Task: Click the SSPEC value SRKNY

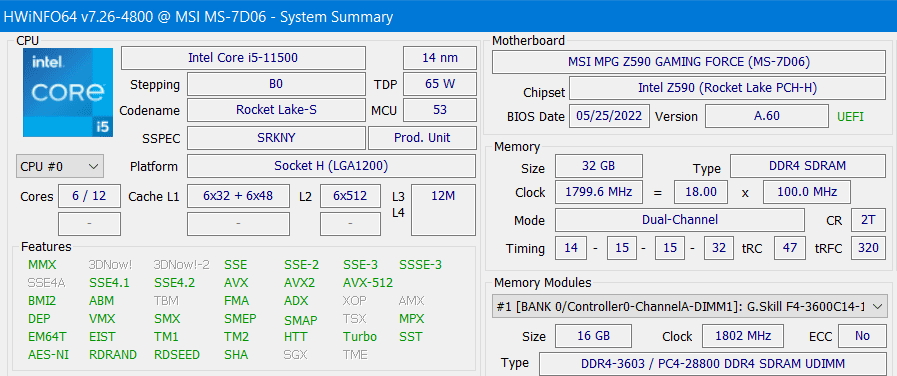Action: [x=276, y=138]
